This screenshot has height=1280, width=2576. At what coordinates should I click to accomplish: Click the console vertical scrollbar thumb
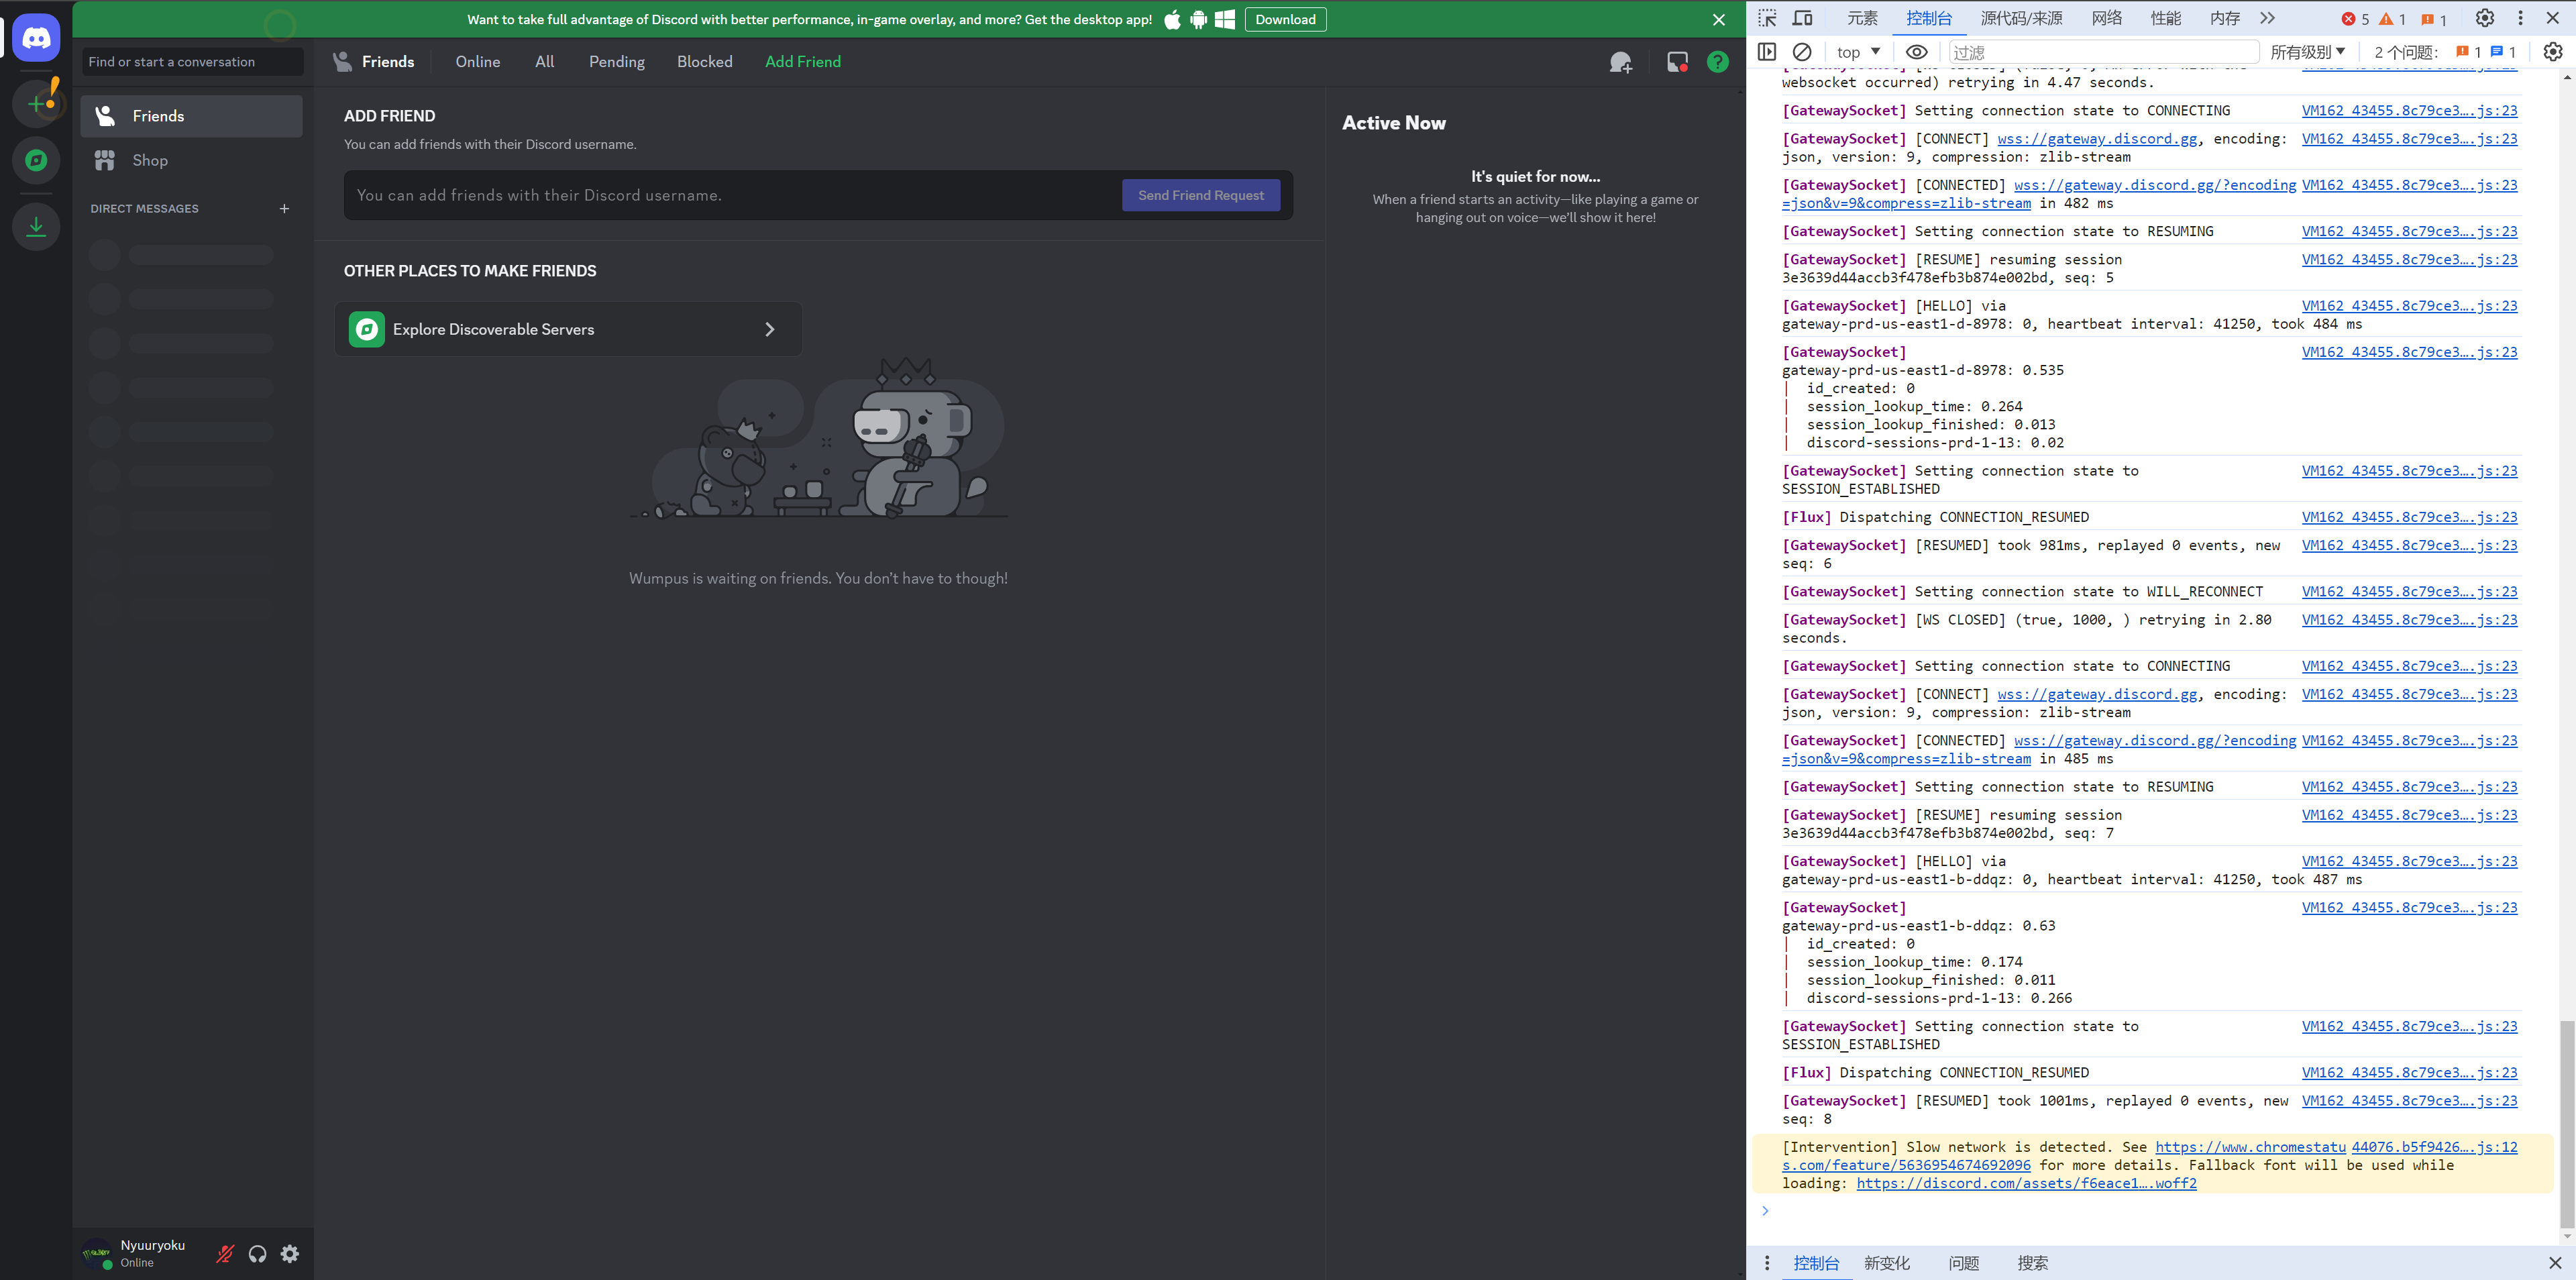(x=2567, y=1125)
